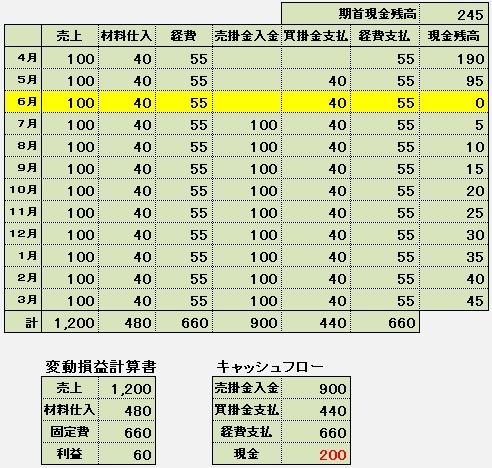Click the 7月 row label

point(23,124)
